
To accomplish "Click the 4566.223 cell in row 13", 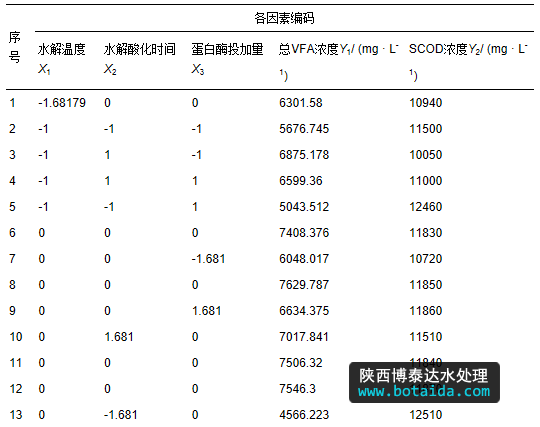I will click(x=304, y=415).
